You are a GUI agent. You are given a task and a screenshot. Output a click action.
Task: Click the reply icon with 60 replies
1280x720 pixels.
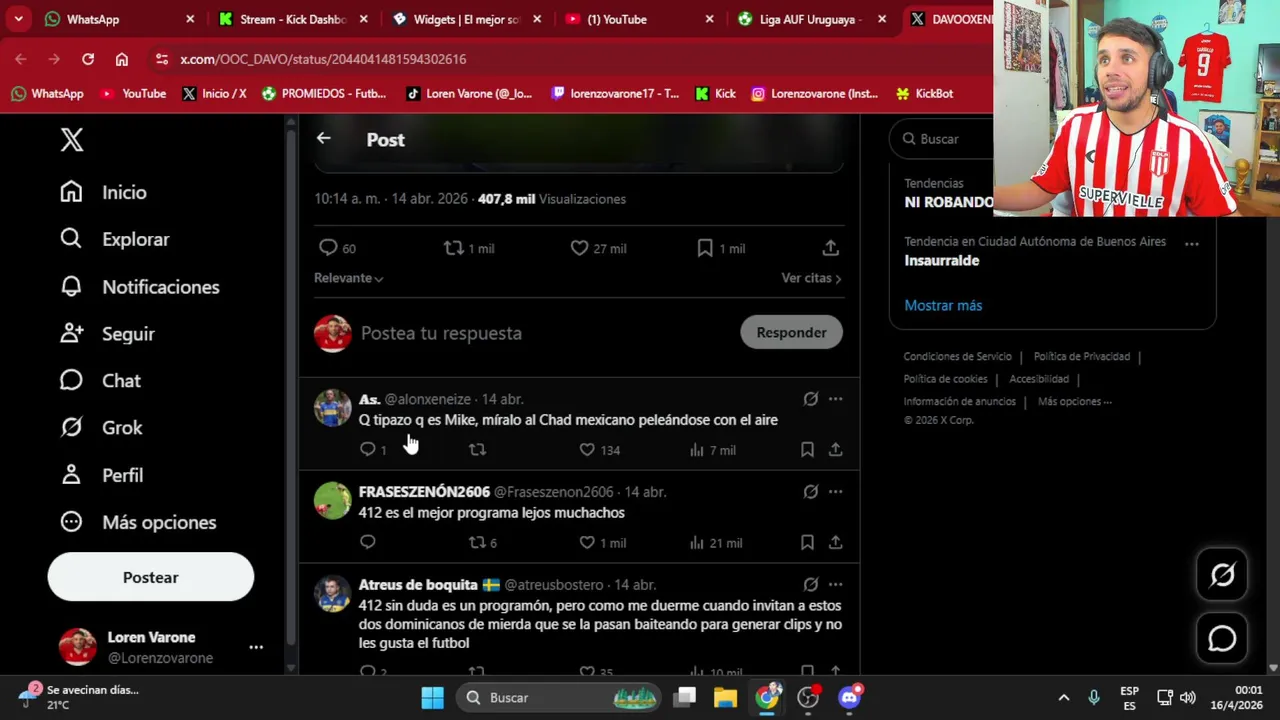pyautogui.click(x=337, y=248)
